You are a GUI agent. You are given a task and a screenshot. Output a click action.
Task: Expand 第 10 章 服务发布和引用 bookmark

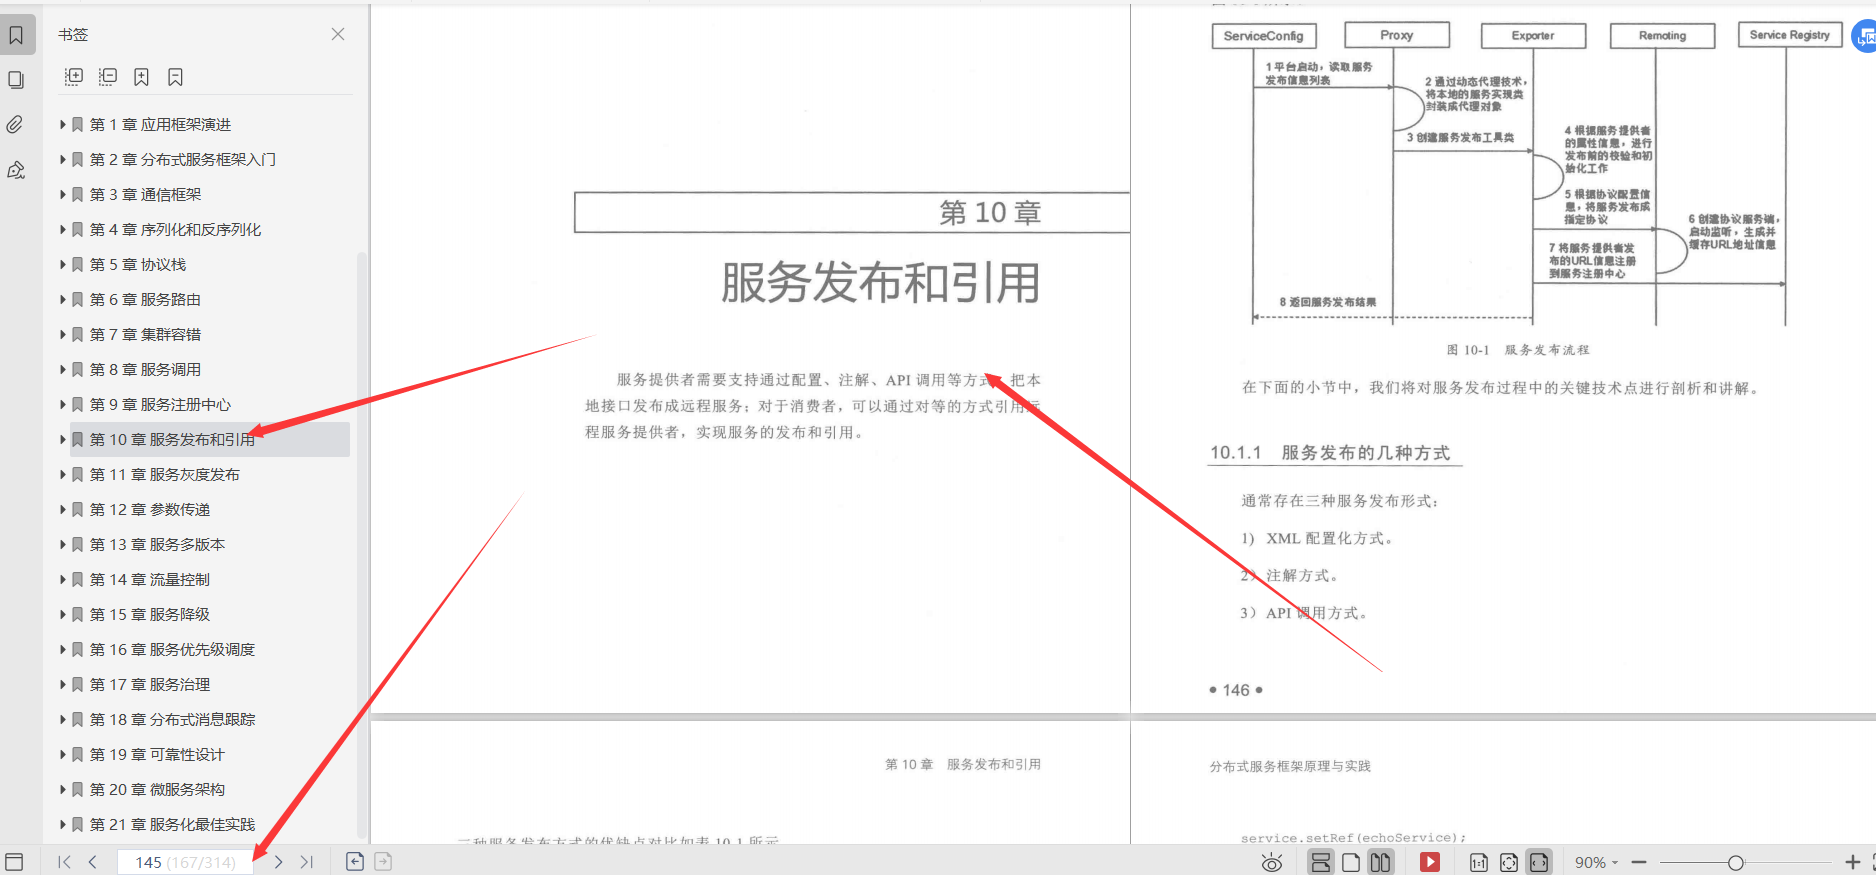coord(63,440)
